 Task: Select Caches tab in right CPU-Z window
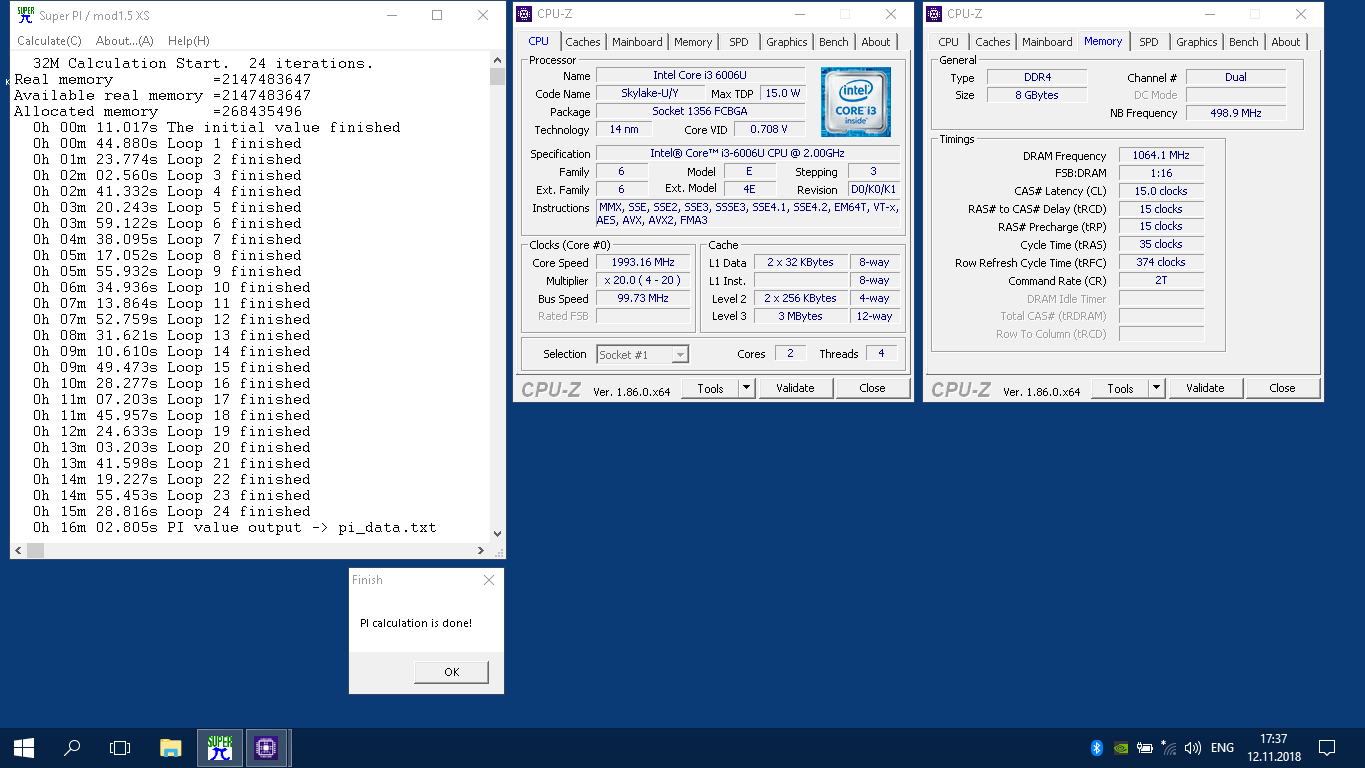(992, 42)
